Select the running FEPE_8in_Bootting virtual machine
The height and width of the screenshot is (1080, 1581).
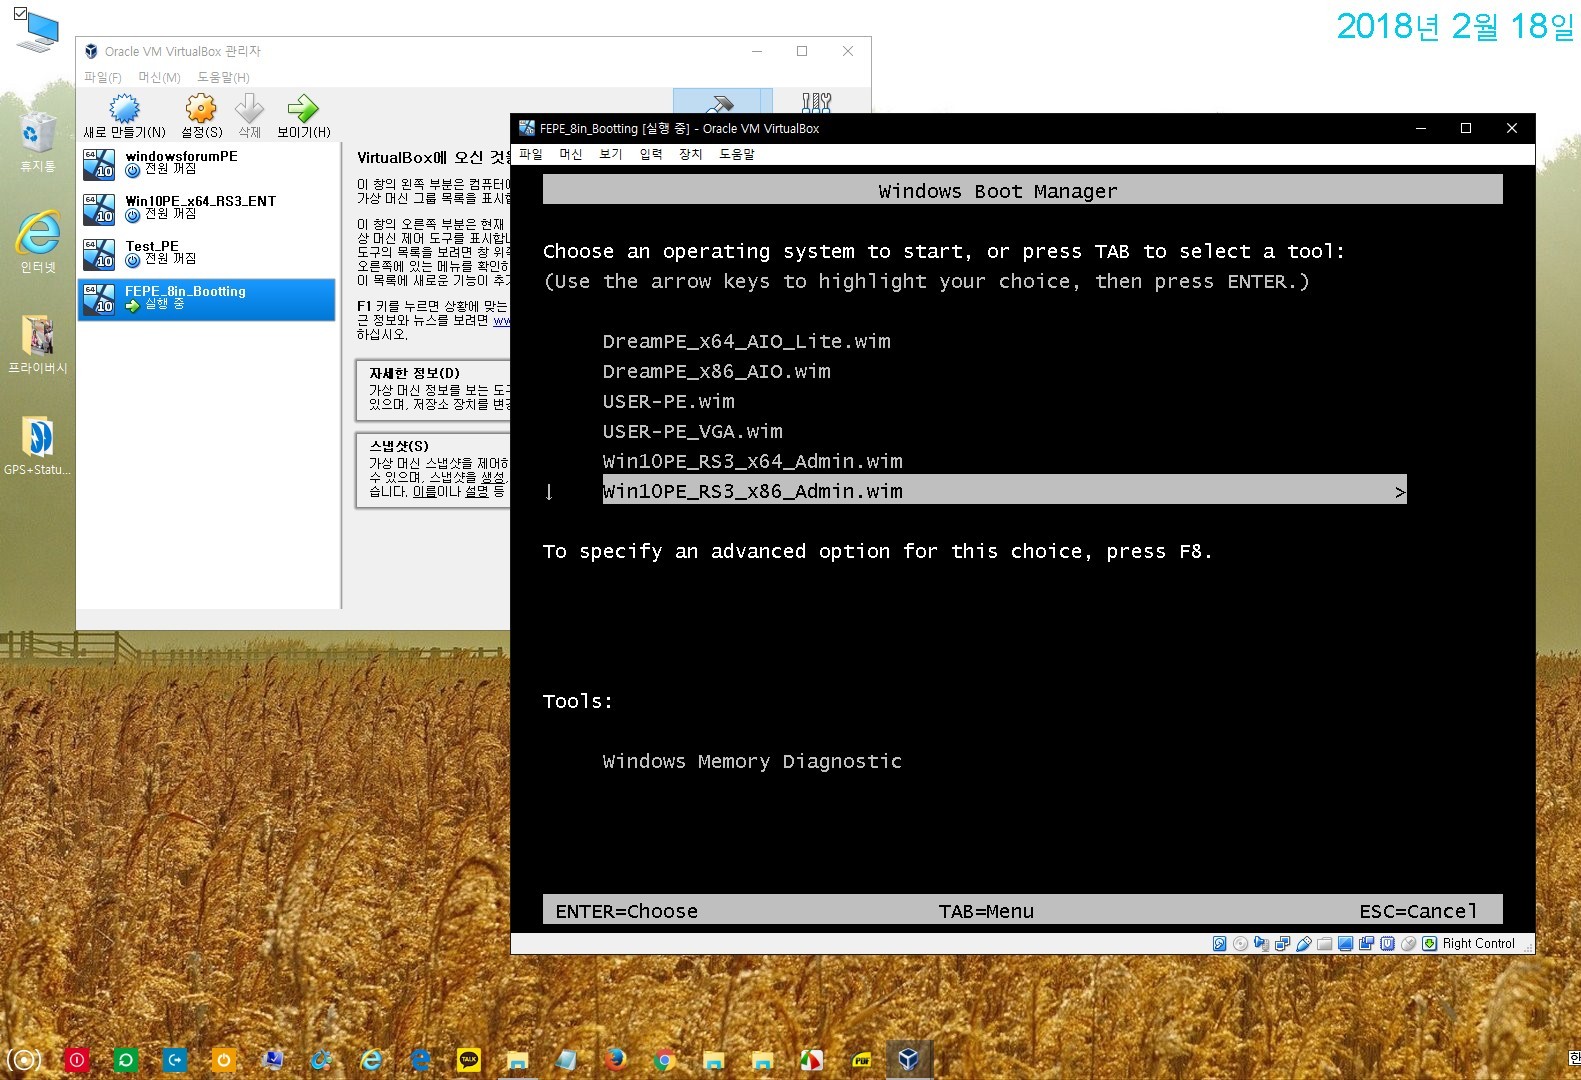[x=207, y=299]
